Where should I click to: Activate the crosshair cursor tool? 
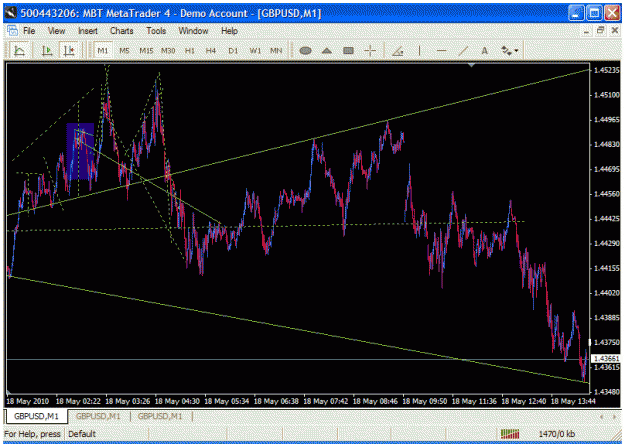pos(370,51)
